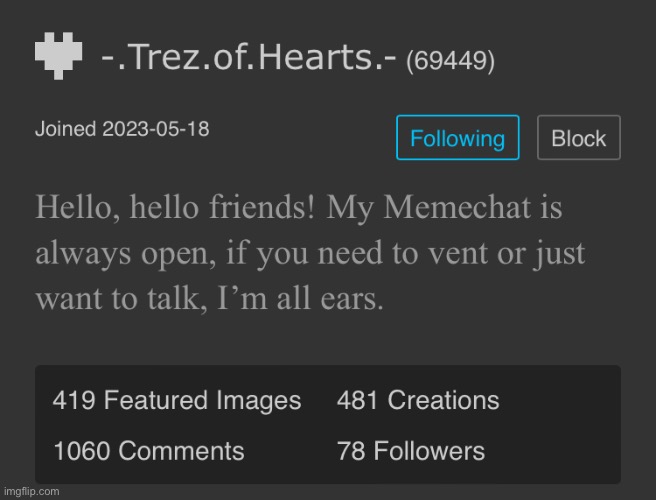This screenshot has width=656, height=500.
Task: Click the number 481 in stats
Action: (x=359, y=401)
